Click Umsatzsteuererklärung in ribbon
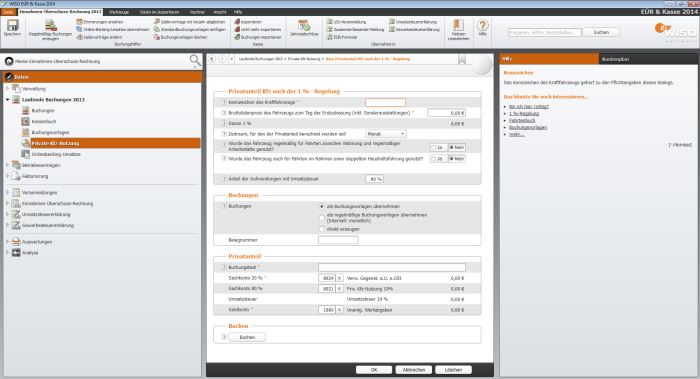 pyautogui.click(x=413, y=22)
